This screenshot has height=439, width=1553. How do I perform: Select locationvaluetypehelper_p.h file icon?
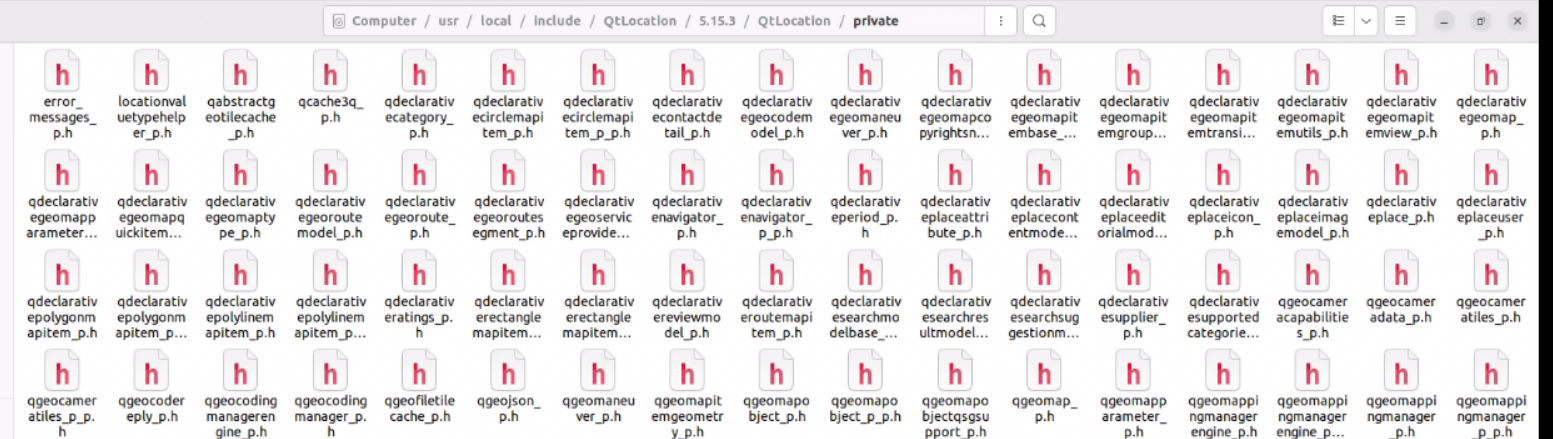coord(152,71)
